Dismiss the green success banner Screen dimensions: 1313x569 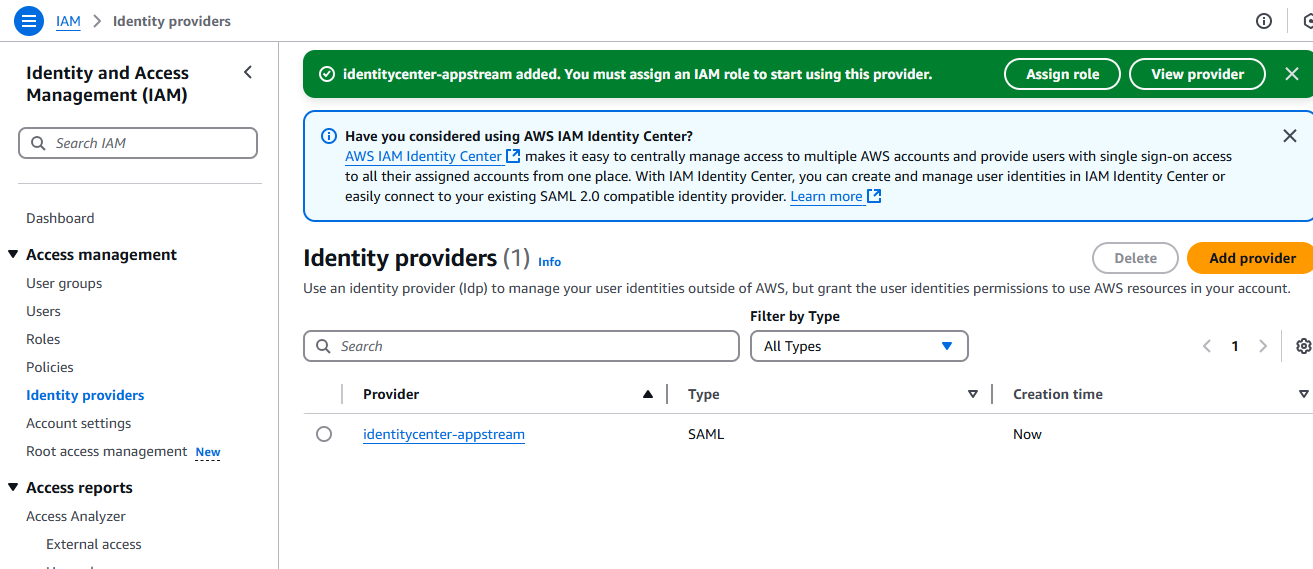click(x=1290, y=74)
